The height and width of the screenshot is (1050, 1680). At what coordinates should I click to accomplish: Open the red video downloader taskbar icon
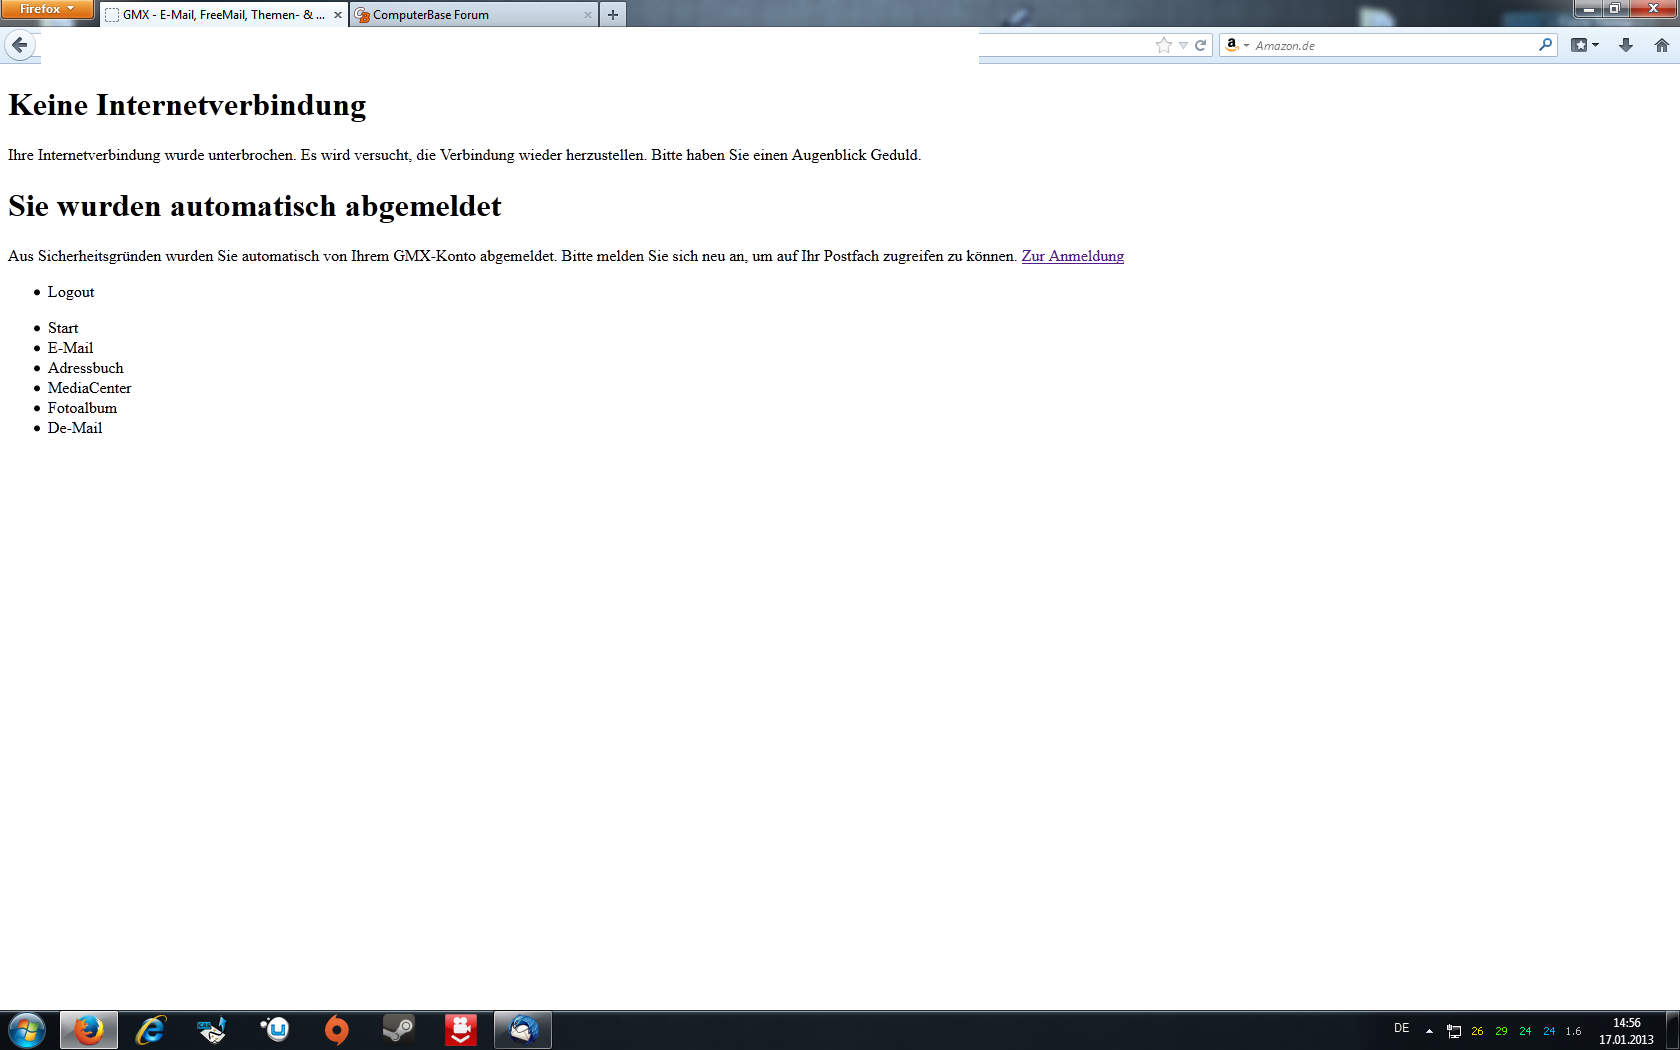point(461,1030)
